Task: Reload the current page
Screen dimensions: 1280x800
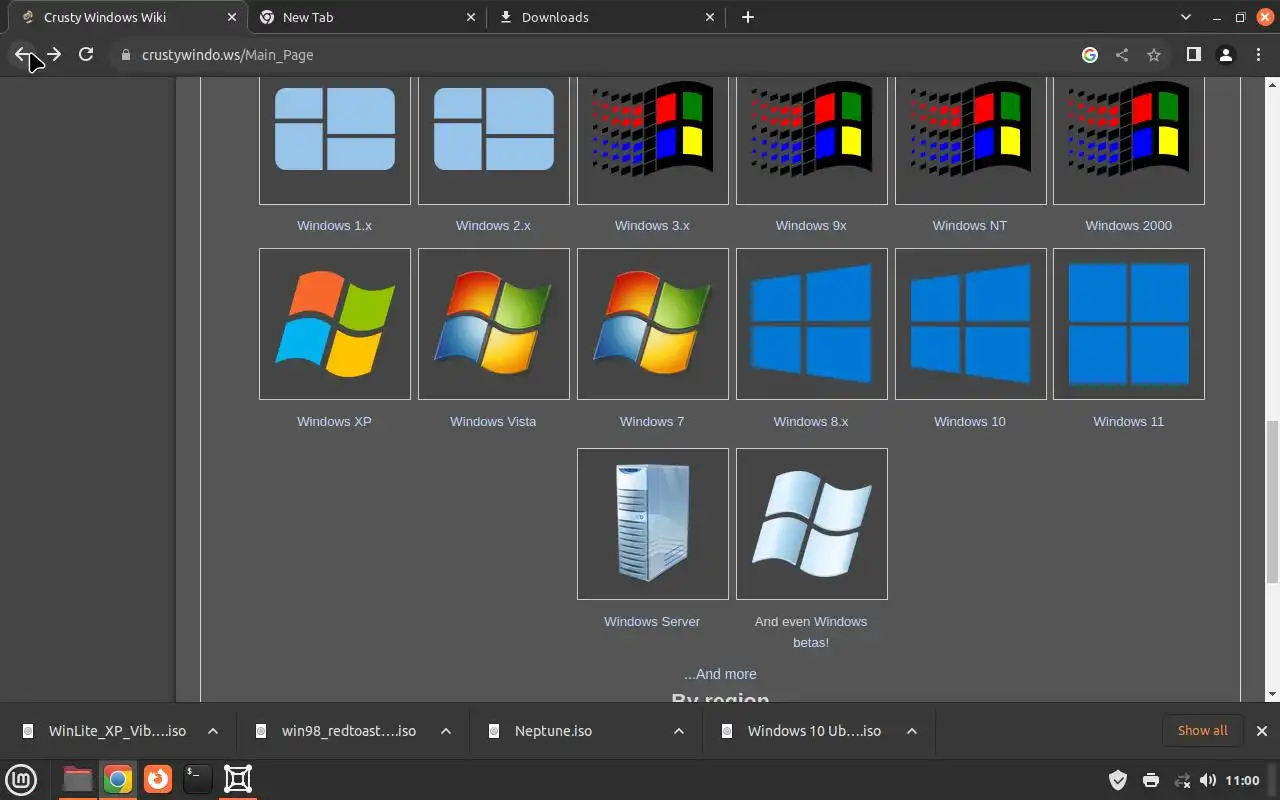Action: pos(86,55)
